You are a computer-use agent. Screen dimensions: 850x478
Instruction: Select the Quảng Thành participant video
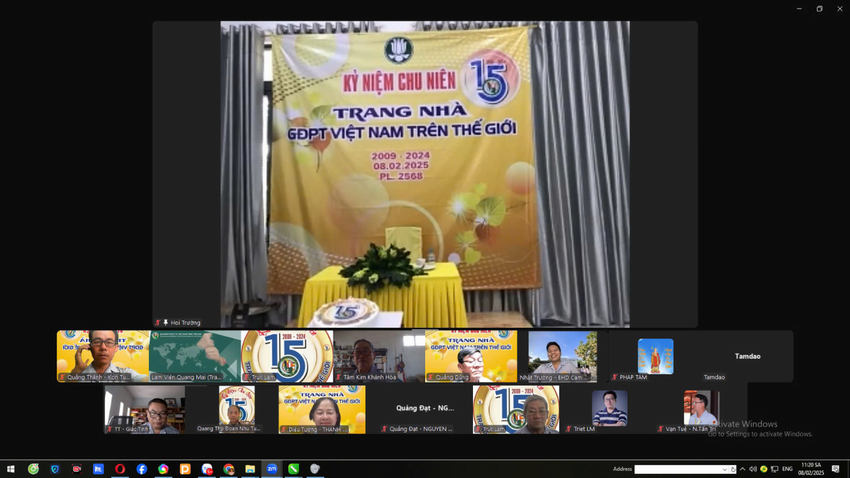coord(103,356)
